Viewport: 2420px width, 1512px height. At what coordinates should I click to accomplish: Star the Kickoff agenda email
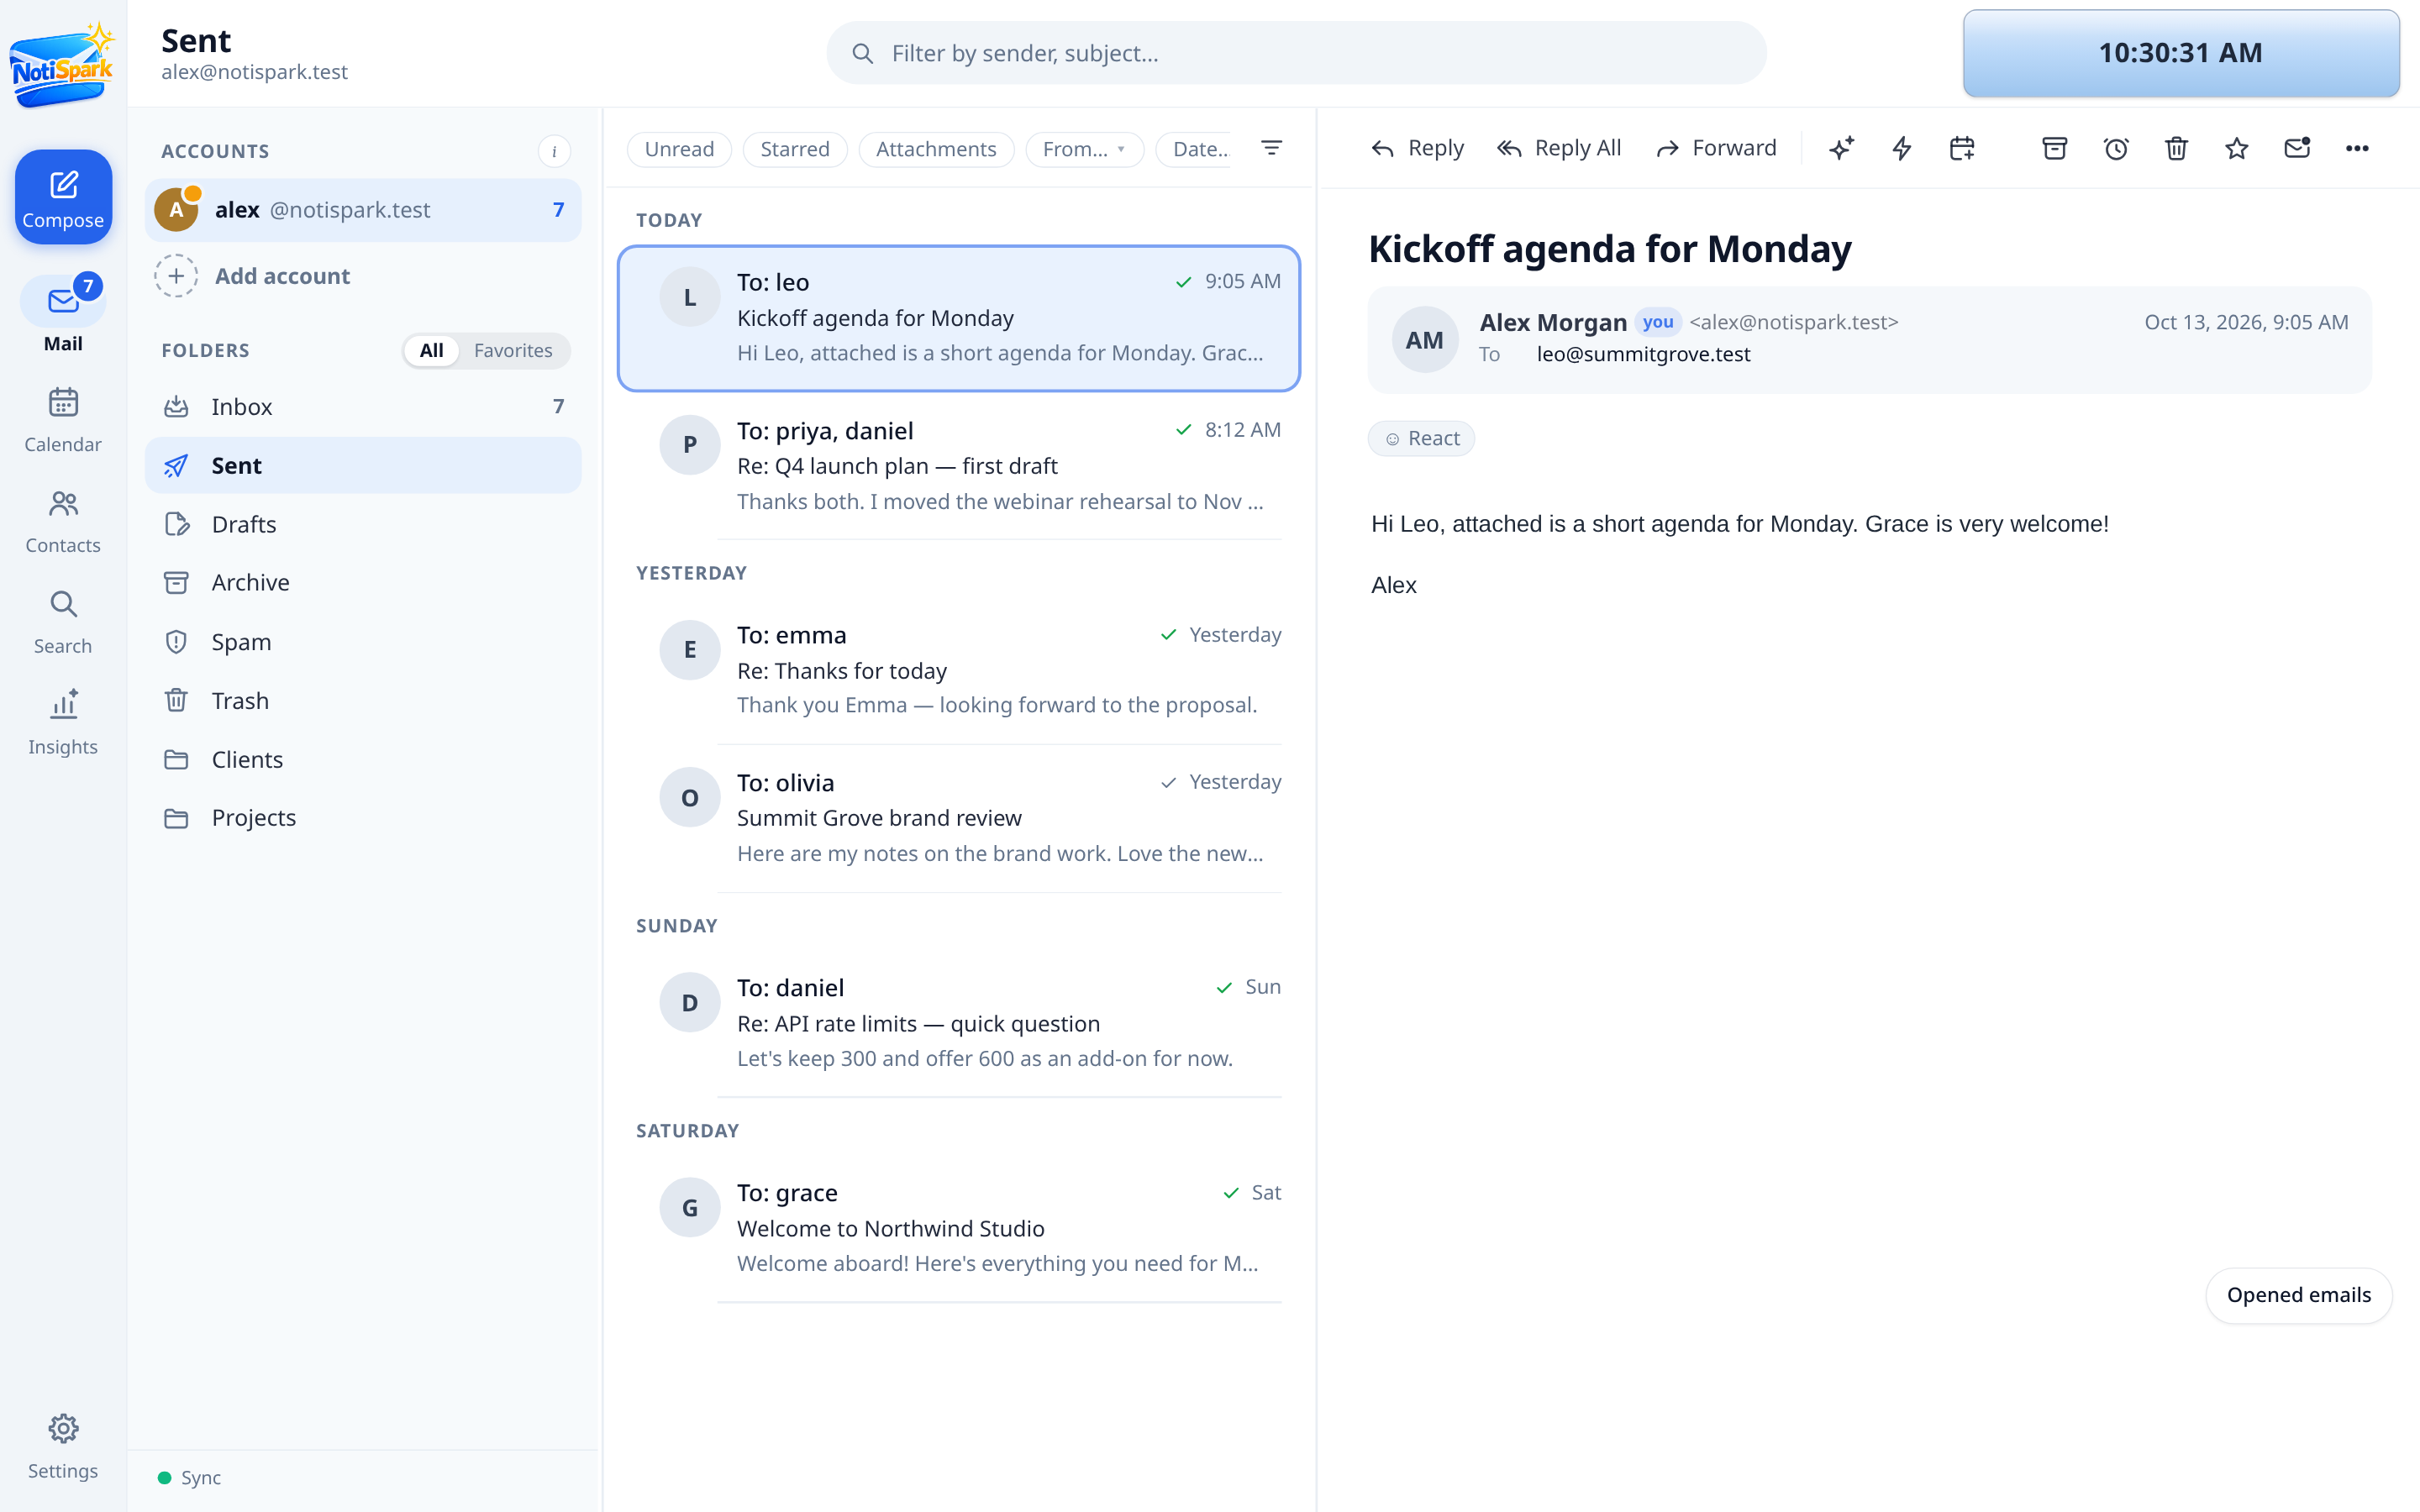point(2237,149)
